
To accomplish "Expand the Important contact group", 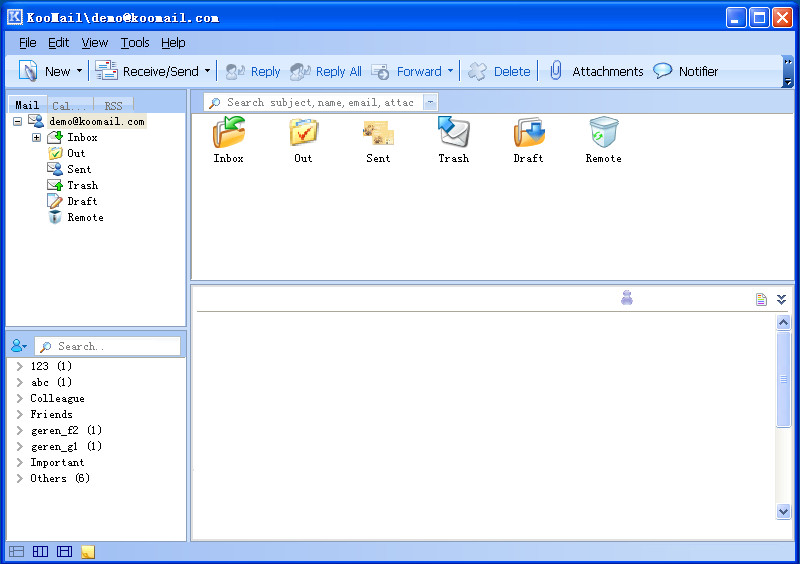I will [20, 462].
